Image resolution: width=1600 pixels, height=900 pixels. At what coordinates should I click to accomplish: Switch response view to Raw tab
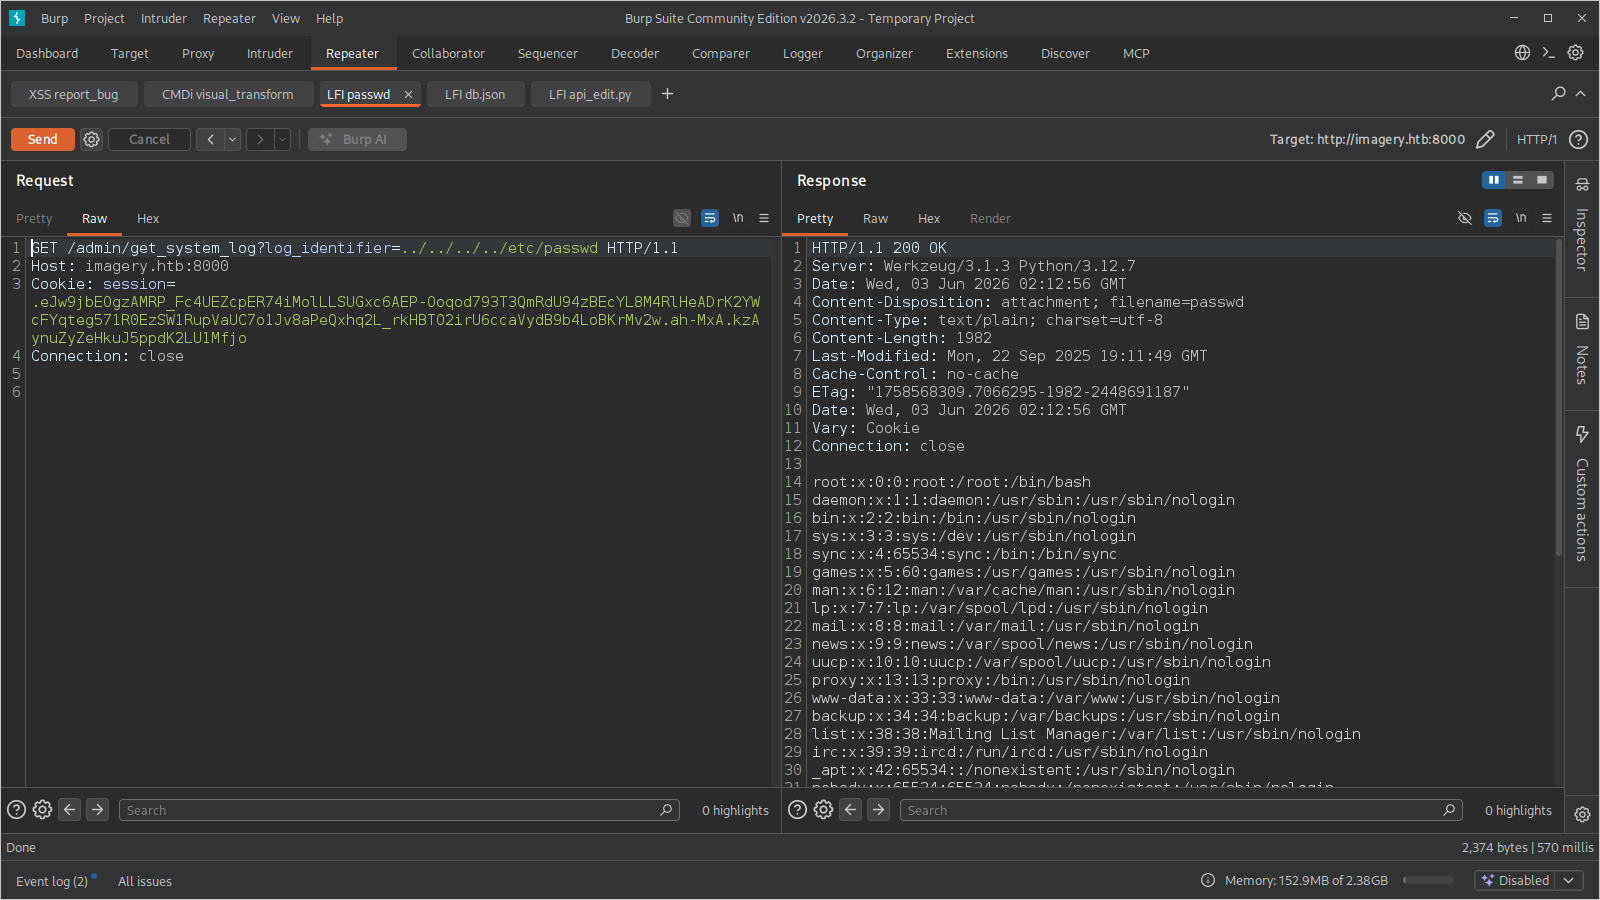point(875,218)
